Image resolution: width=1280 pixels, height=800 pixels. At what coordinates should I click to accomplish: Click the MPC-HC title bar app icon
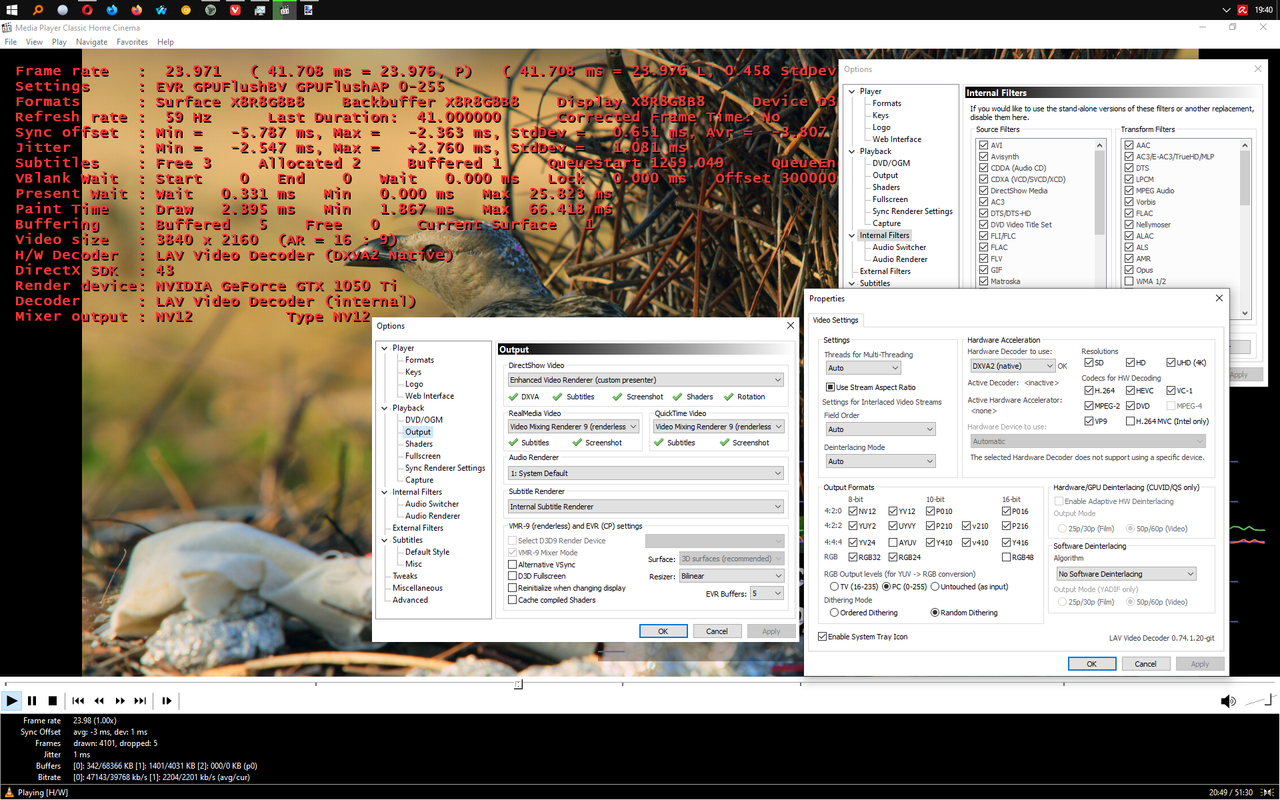click(x=8, y=27)
